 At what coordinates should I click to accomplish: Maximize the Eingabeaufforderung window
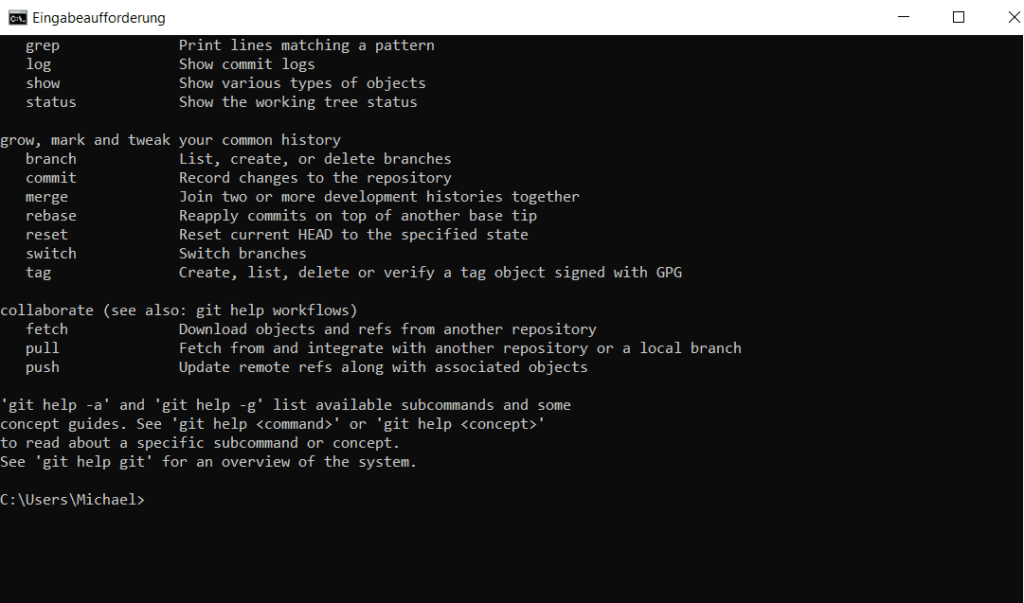958,17
